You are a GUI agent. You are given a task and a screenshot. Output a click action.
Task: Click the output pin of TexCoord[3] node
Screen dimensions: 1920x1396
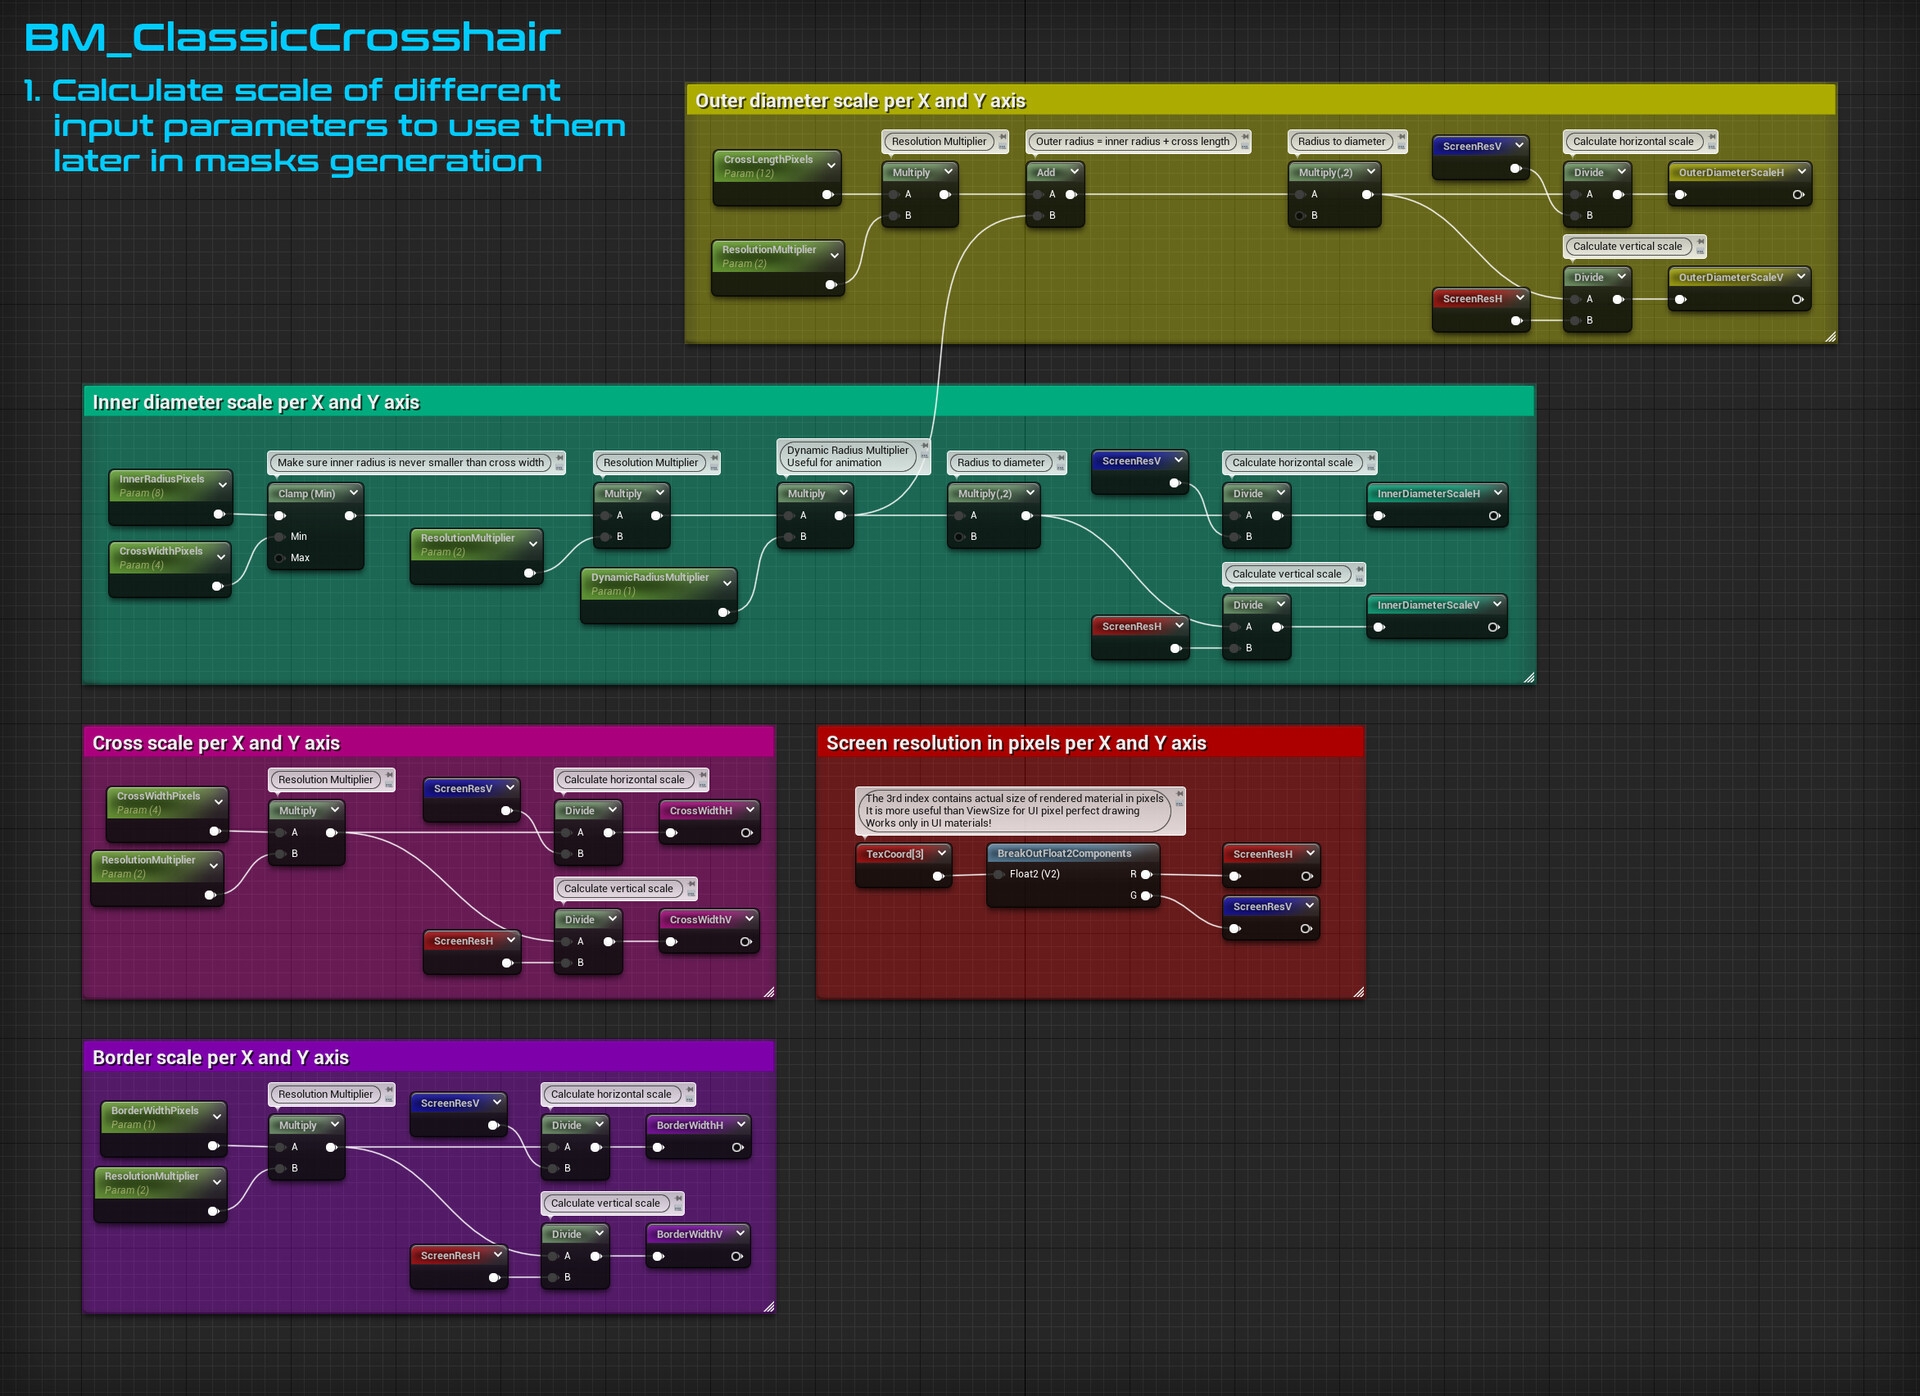click(938, 877)
